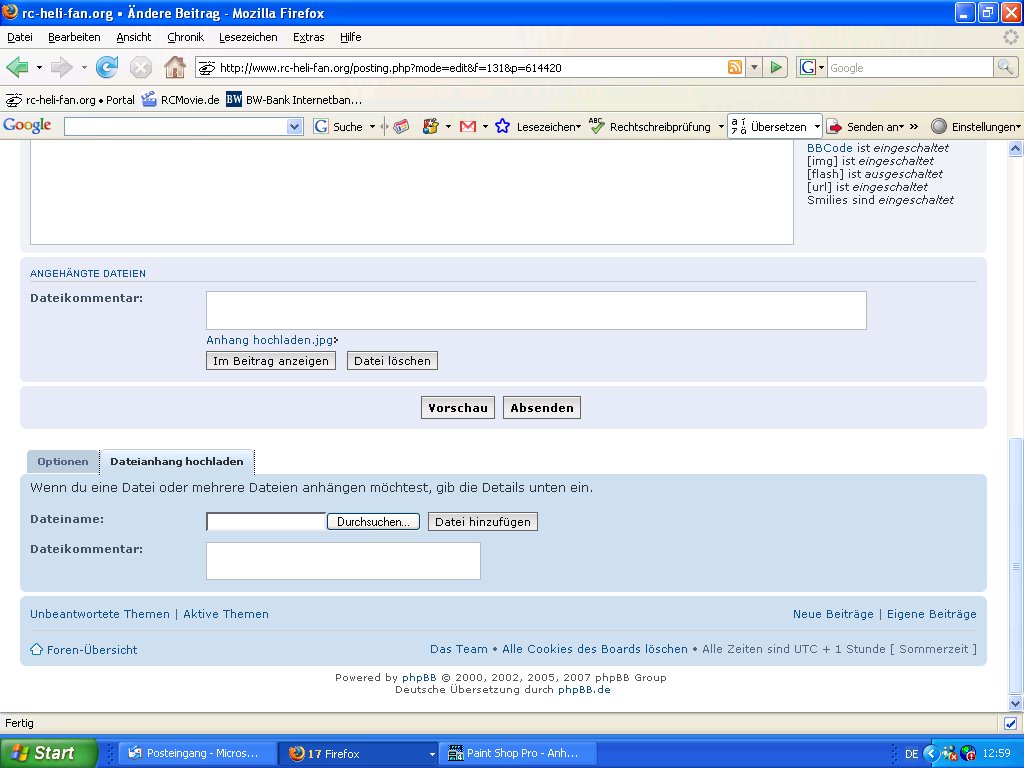1024x768 pixels.
Task: Click the Alle Cookies des Boards löschen link
Action: [595, 649]
